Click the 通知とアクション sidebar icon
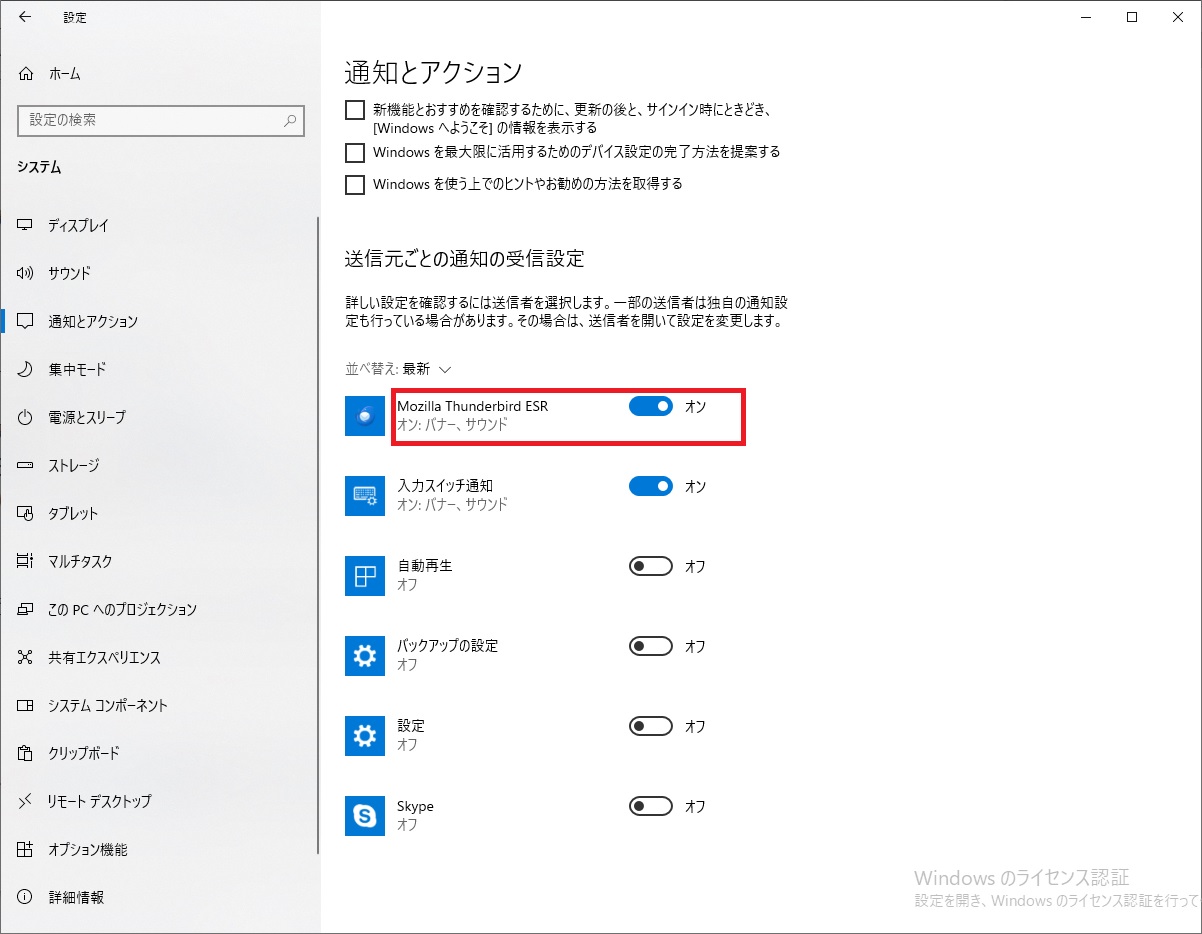Image resolution: width=1202 pixels, height=934 pixels. (26, 321)
